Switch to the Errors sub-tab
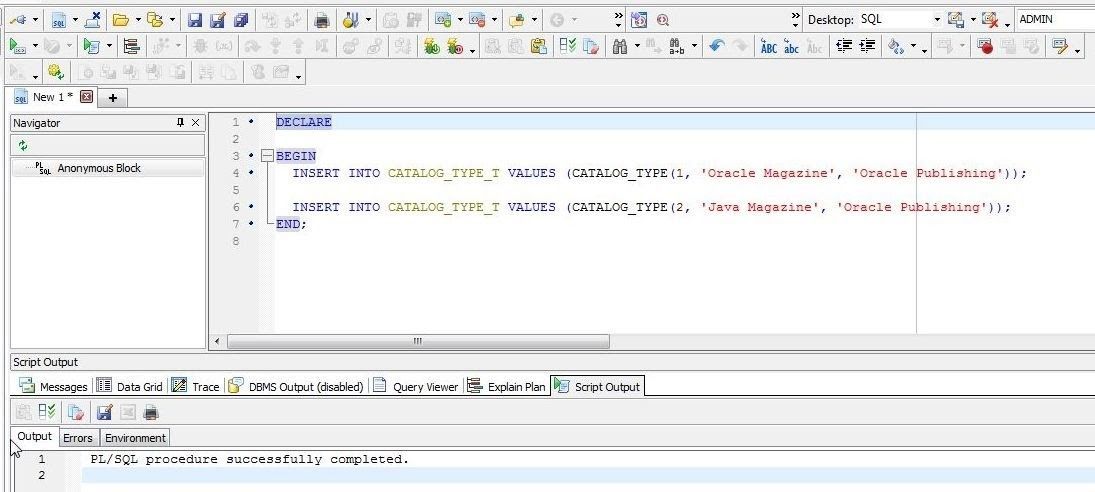The image size is (1095, 492). 78,438
